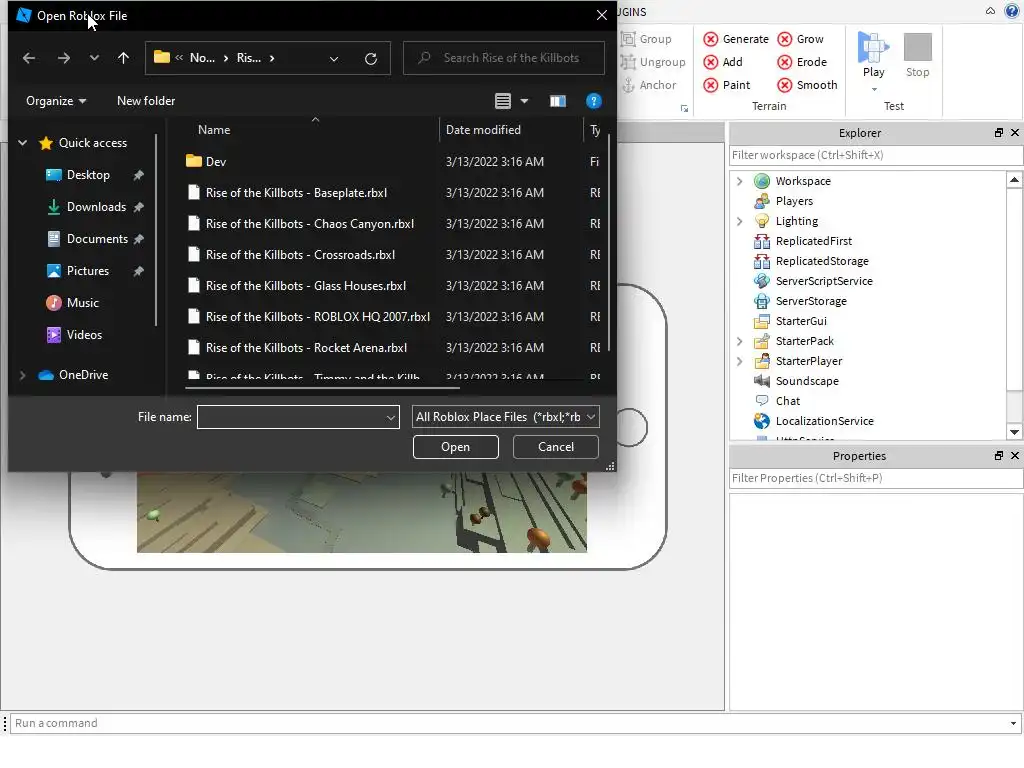
Task: Open Videos folder in sidebar
Action: coord(84,335)
